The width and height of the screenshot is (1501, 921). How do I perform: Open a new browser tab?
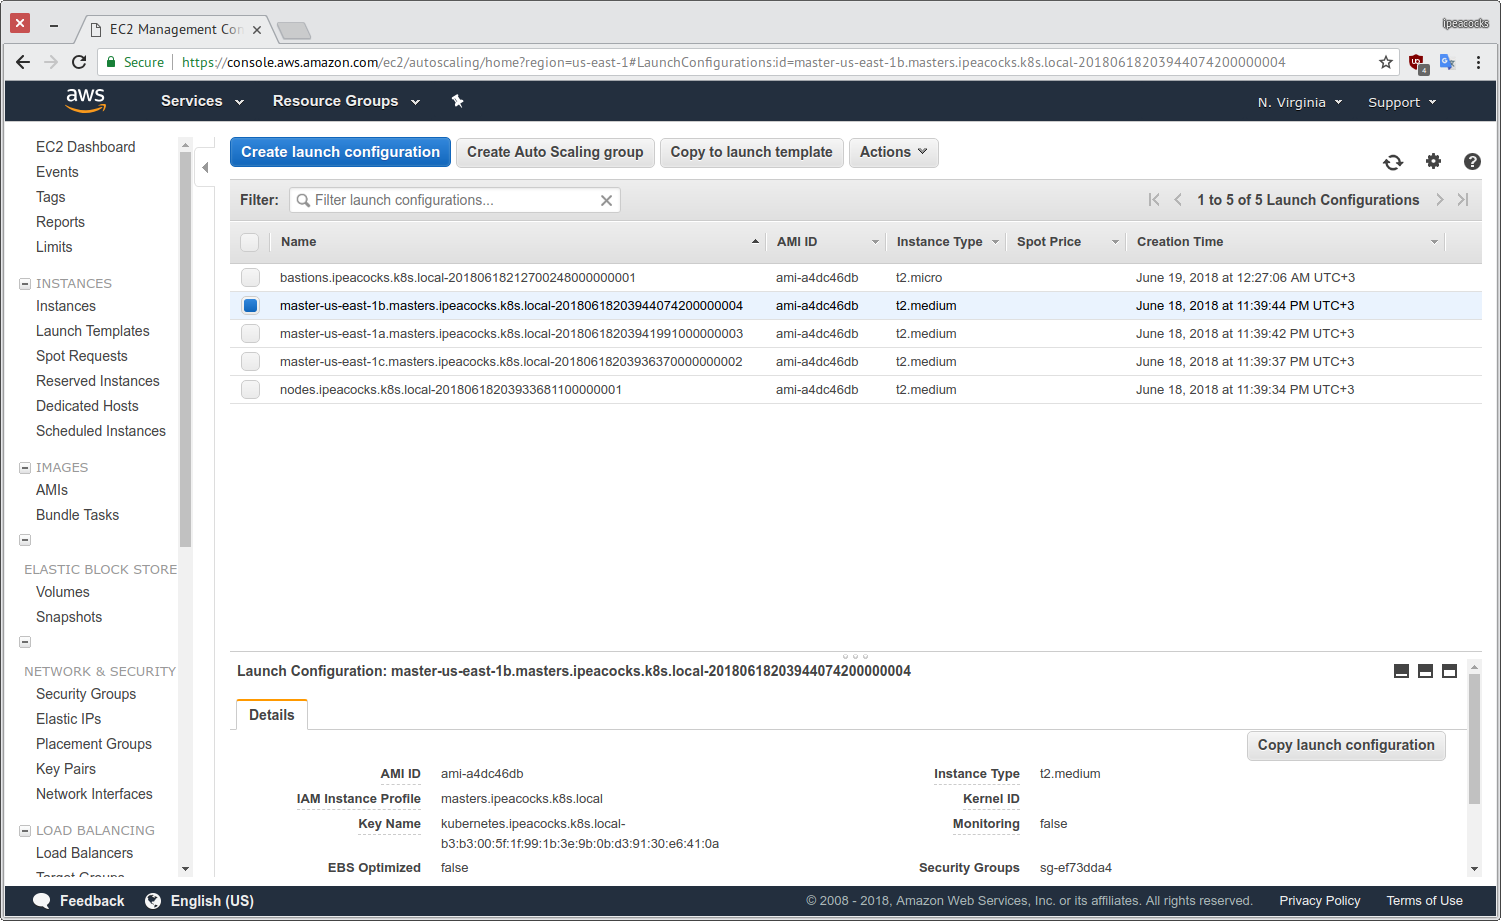pyautogui.click(x=293, y=30)
